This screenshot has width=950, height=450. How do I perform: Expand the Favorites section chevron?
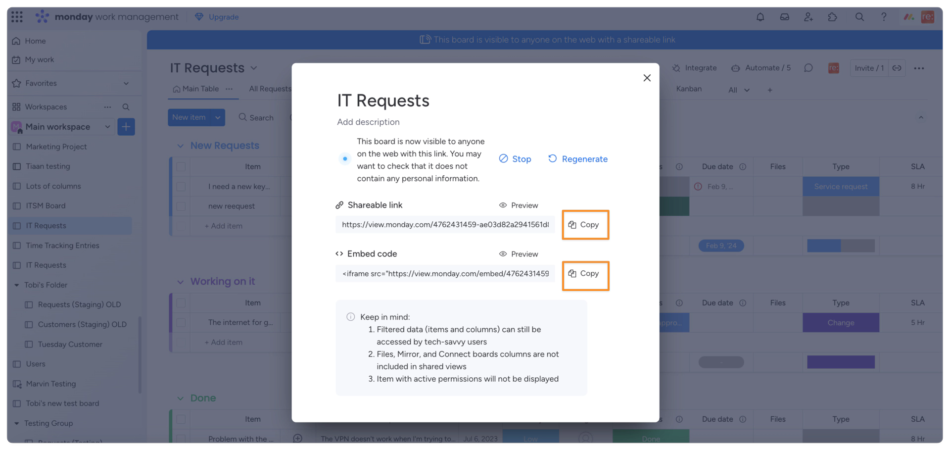pyautogui.click(x=126, y=83)
